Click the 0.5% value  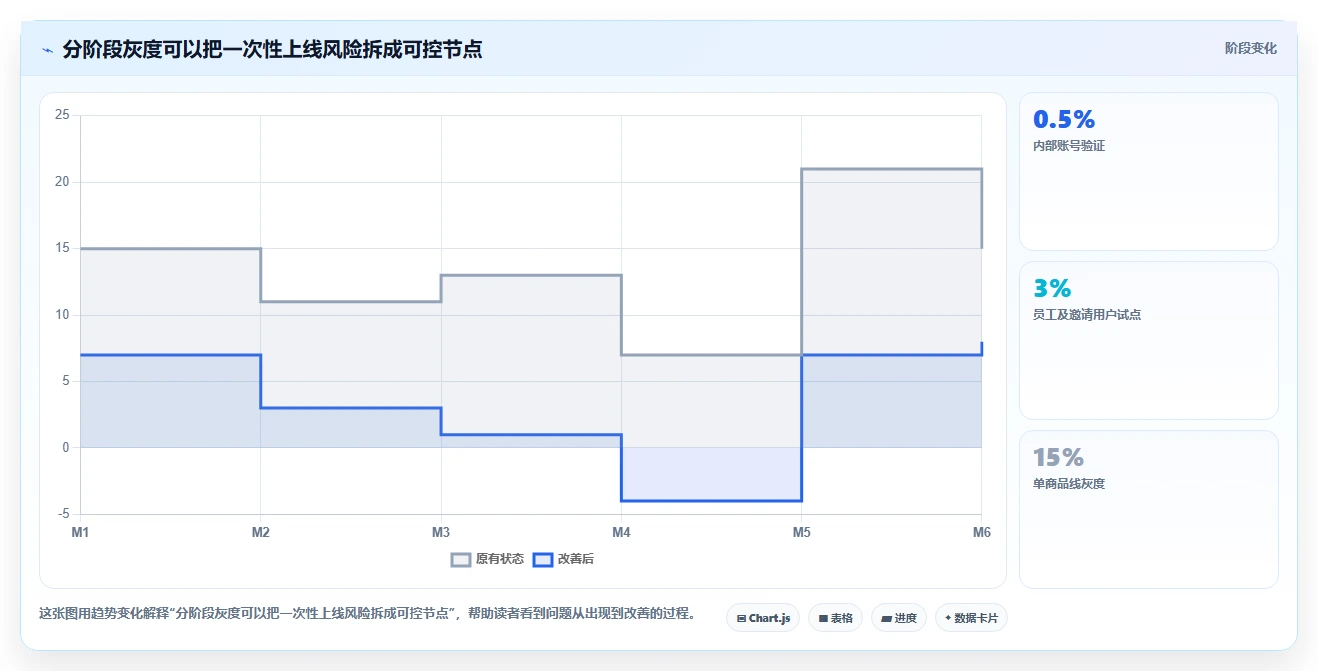pos(1064,119)
